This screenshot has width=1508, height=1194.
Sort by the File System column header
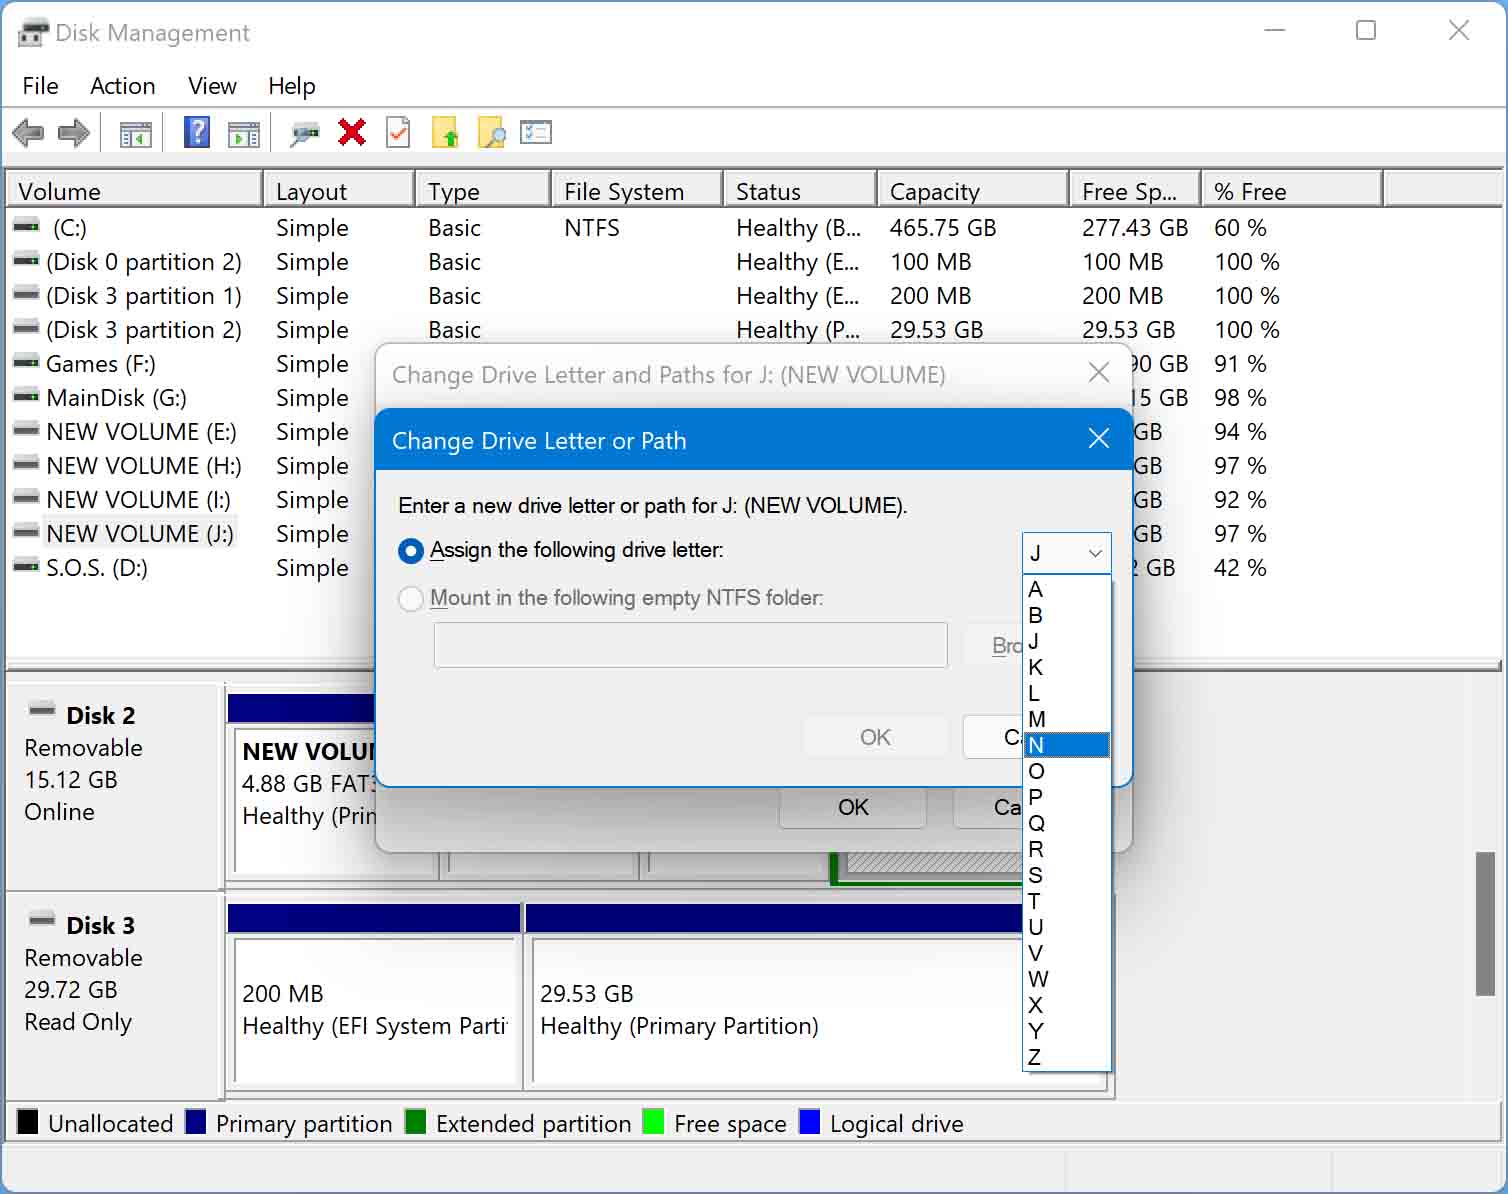(637, 191)
